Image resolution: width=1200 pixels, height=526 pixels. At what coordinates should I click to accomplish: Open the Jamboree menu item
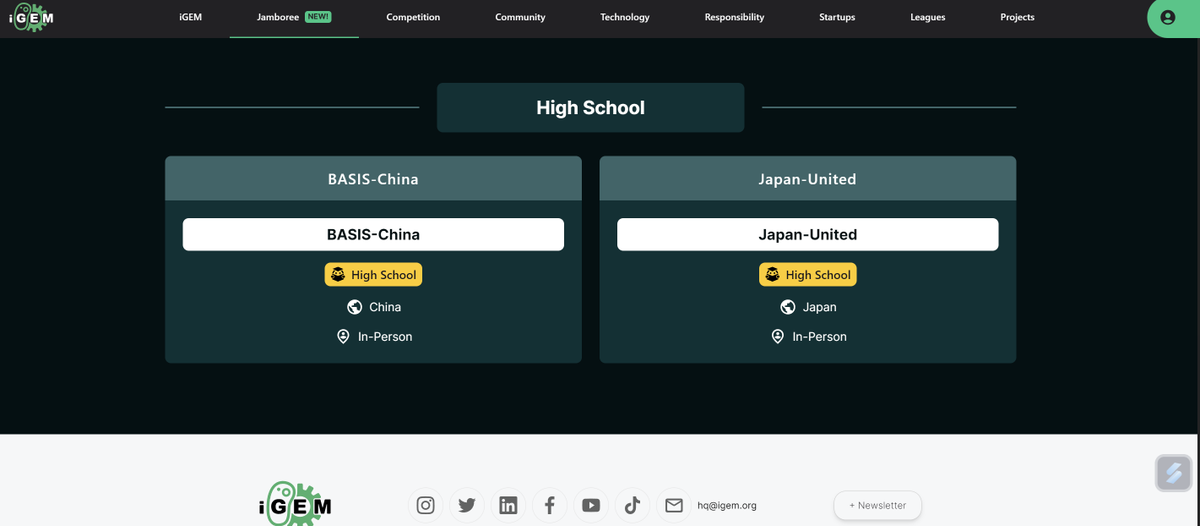click(278, 17)
